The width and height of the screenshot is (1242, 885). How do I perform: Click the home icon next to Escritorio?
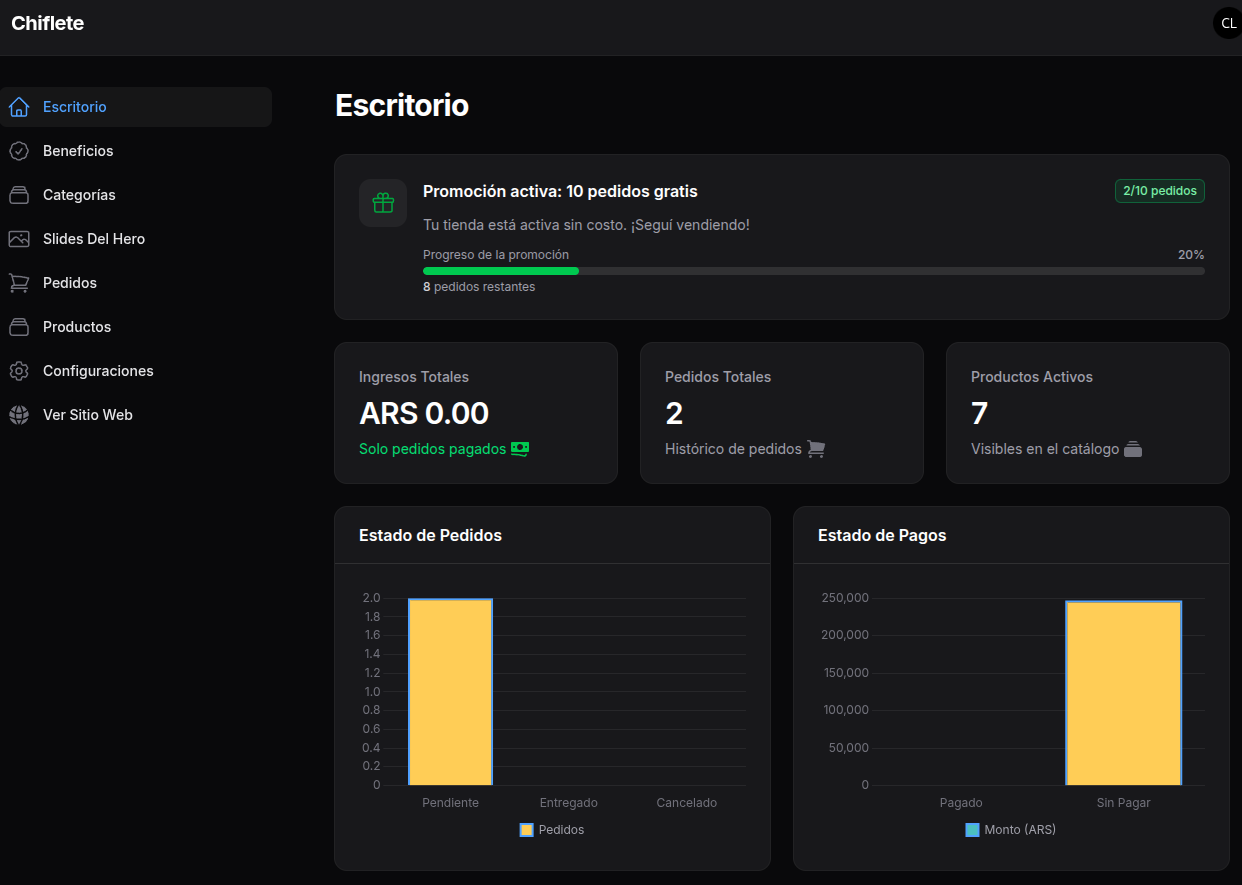click(20, 107)
